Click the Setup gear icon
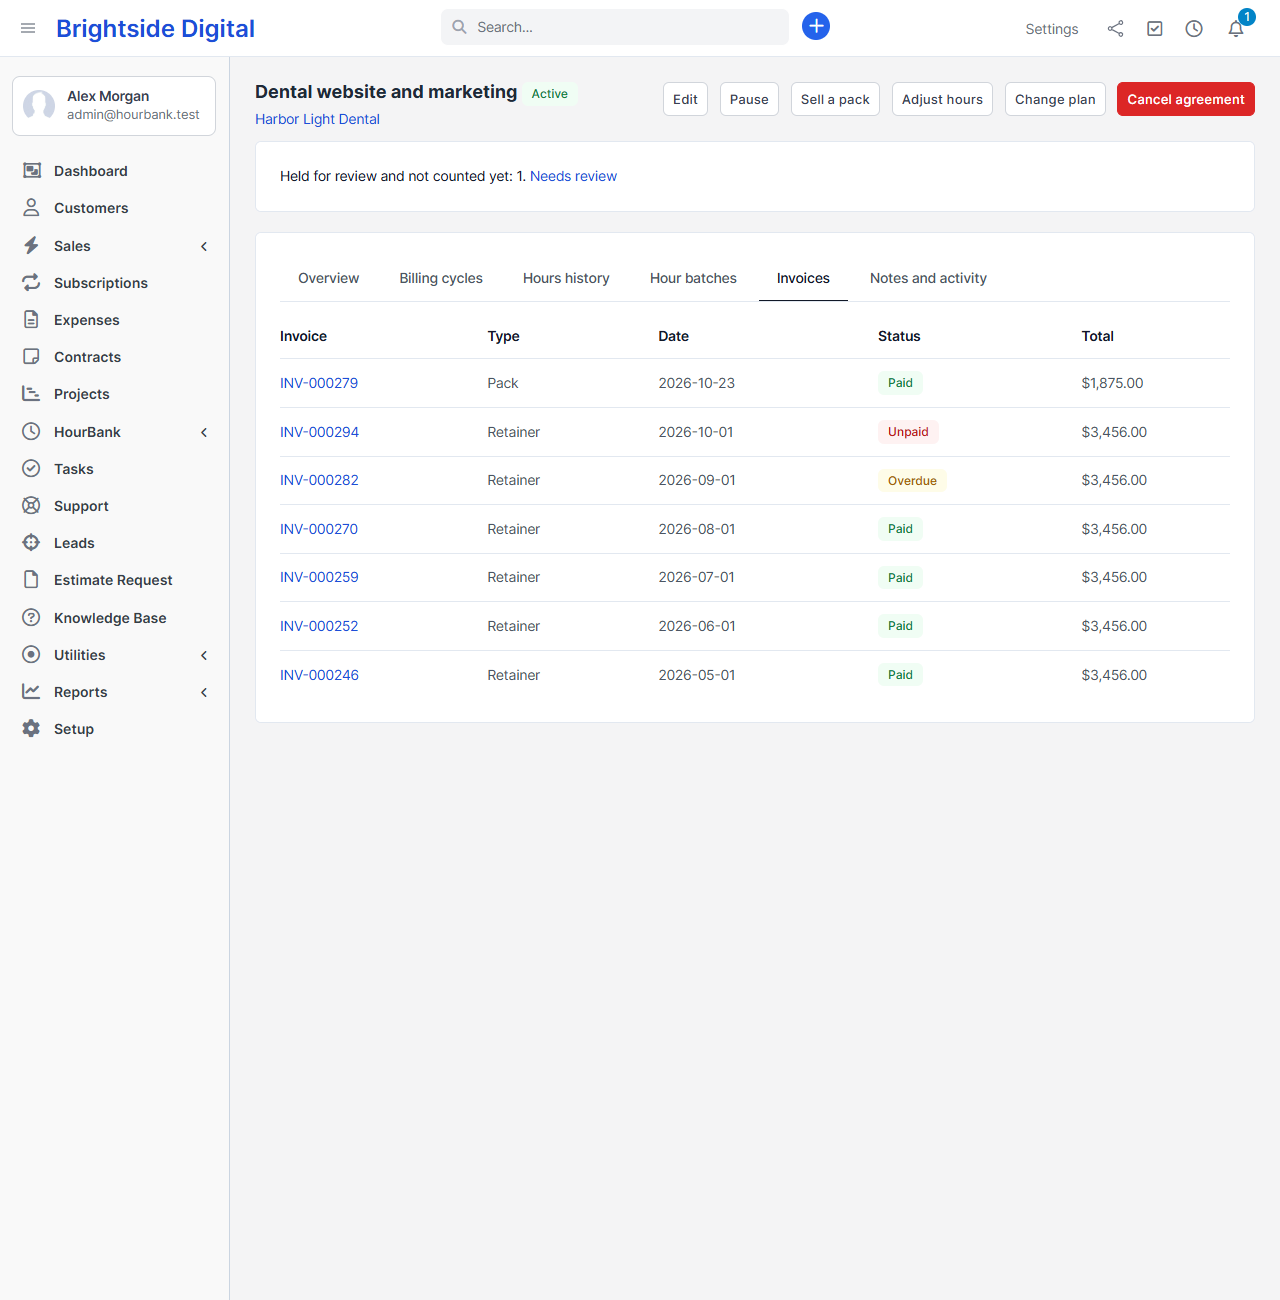The width and height of the screenshot is (1280, 1300). point(32,729)
